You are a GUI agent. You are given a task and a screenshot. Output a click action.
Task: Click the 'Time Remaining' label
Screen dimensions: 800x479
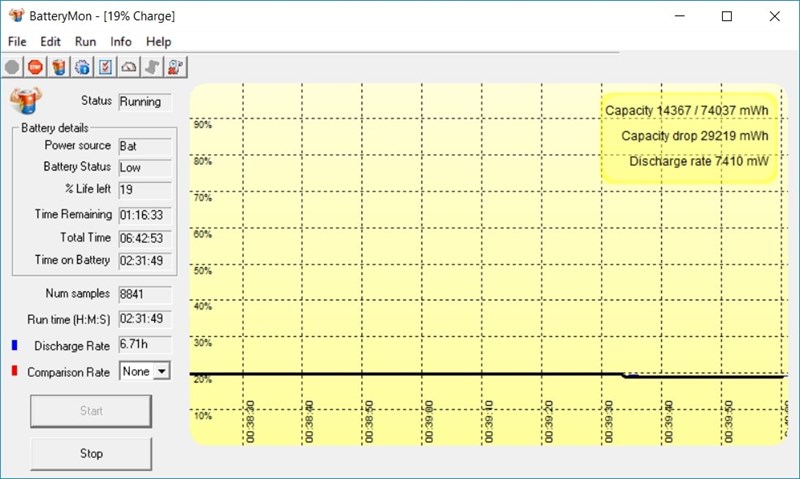click(73, 214)
